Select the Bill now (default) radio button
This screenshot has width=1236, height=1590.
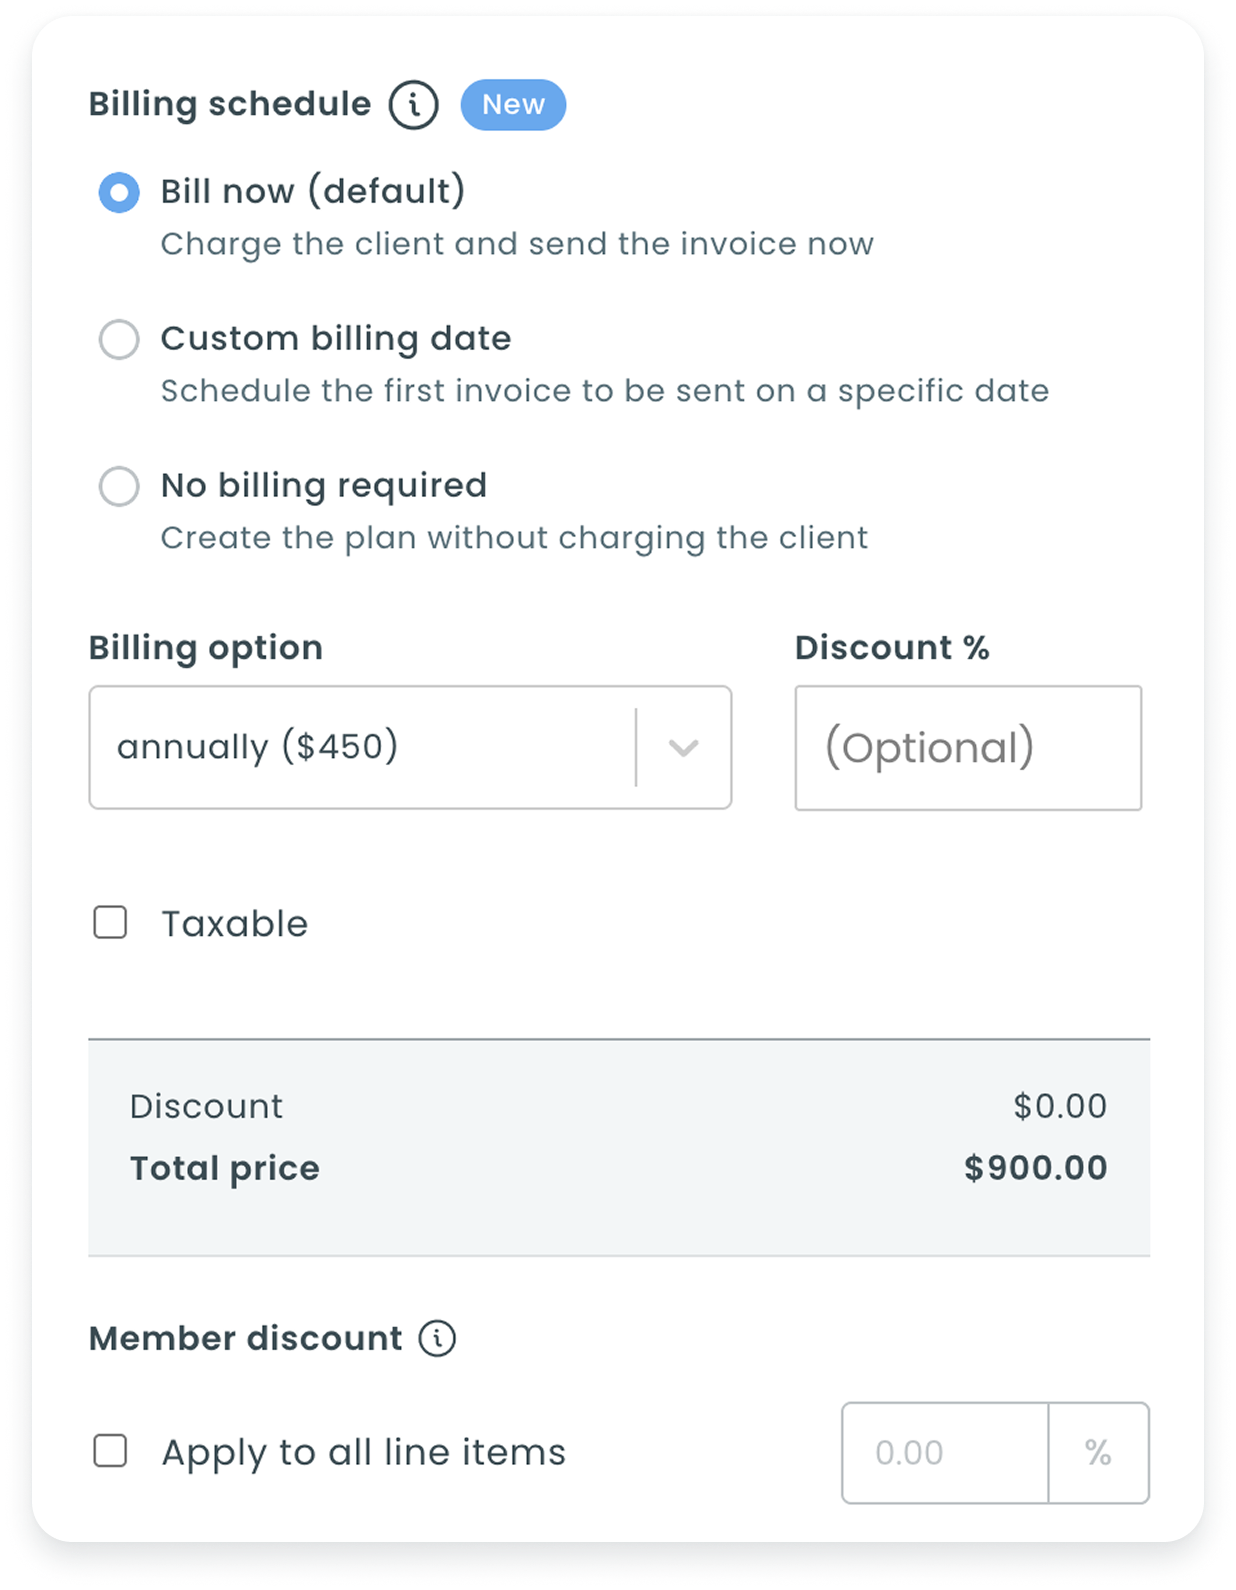pyautogui.click(x=119, y=192)
